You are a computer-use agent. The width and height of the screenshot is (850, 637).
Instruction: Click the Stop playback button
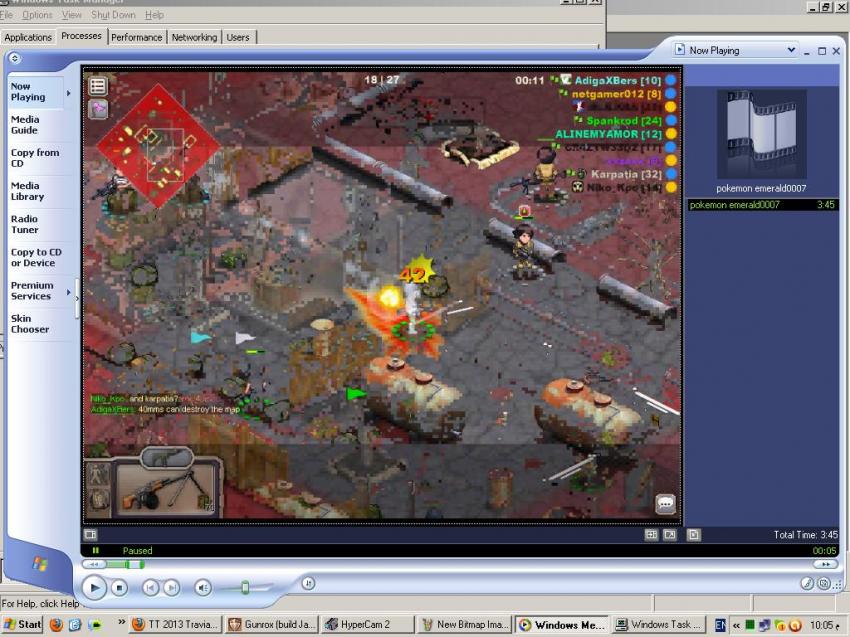pos(119,588)
